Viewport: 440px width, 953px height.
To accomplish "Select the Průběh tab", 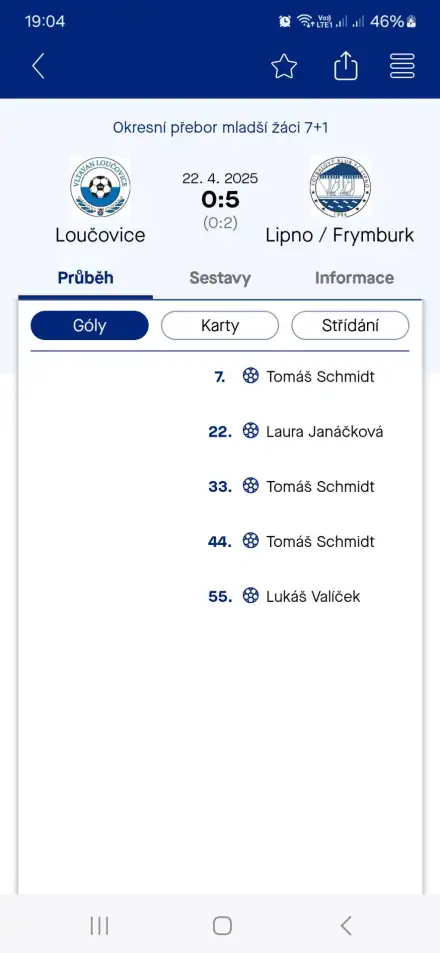I will [x=86, y=278].
